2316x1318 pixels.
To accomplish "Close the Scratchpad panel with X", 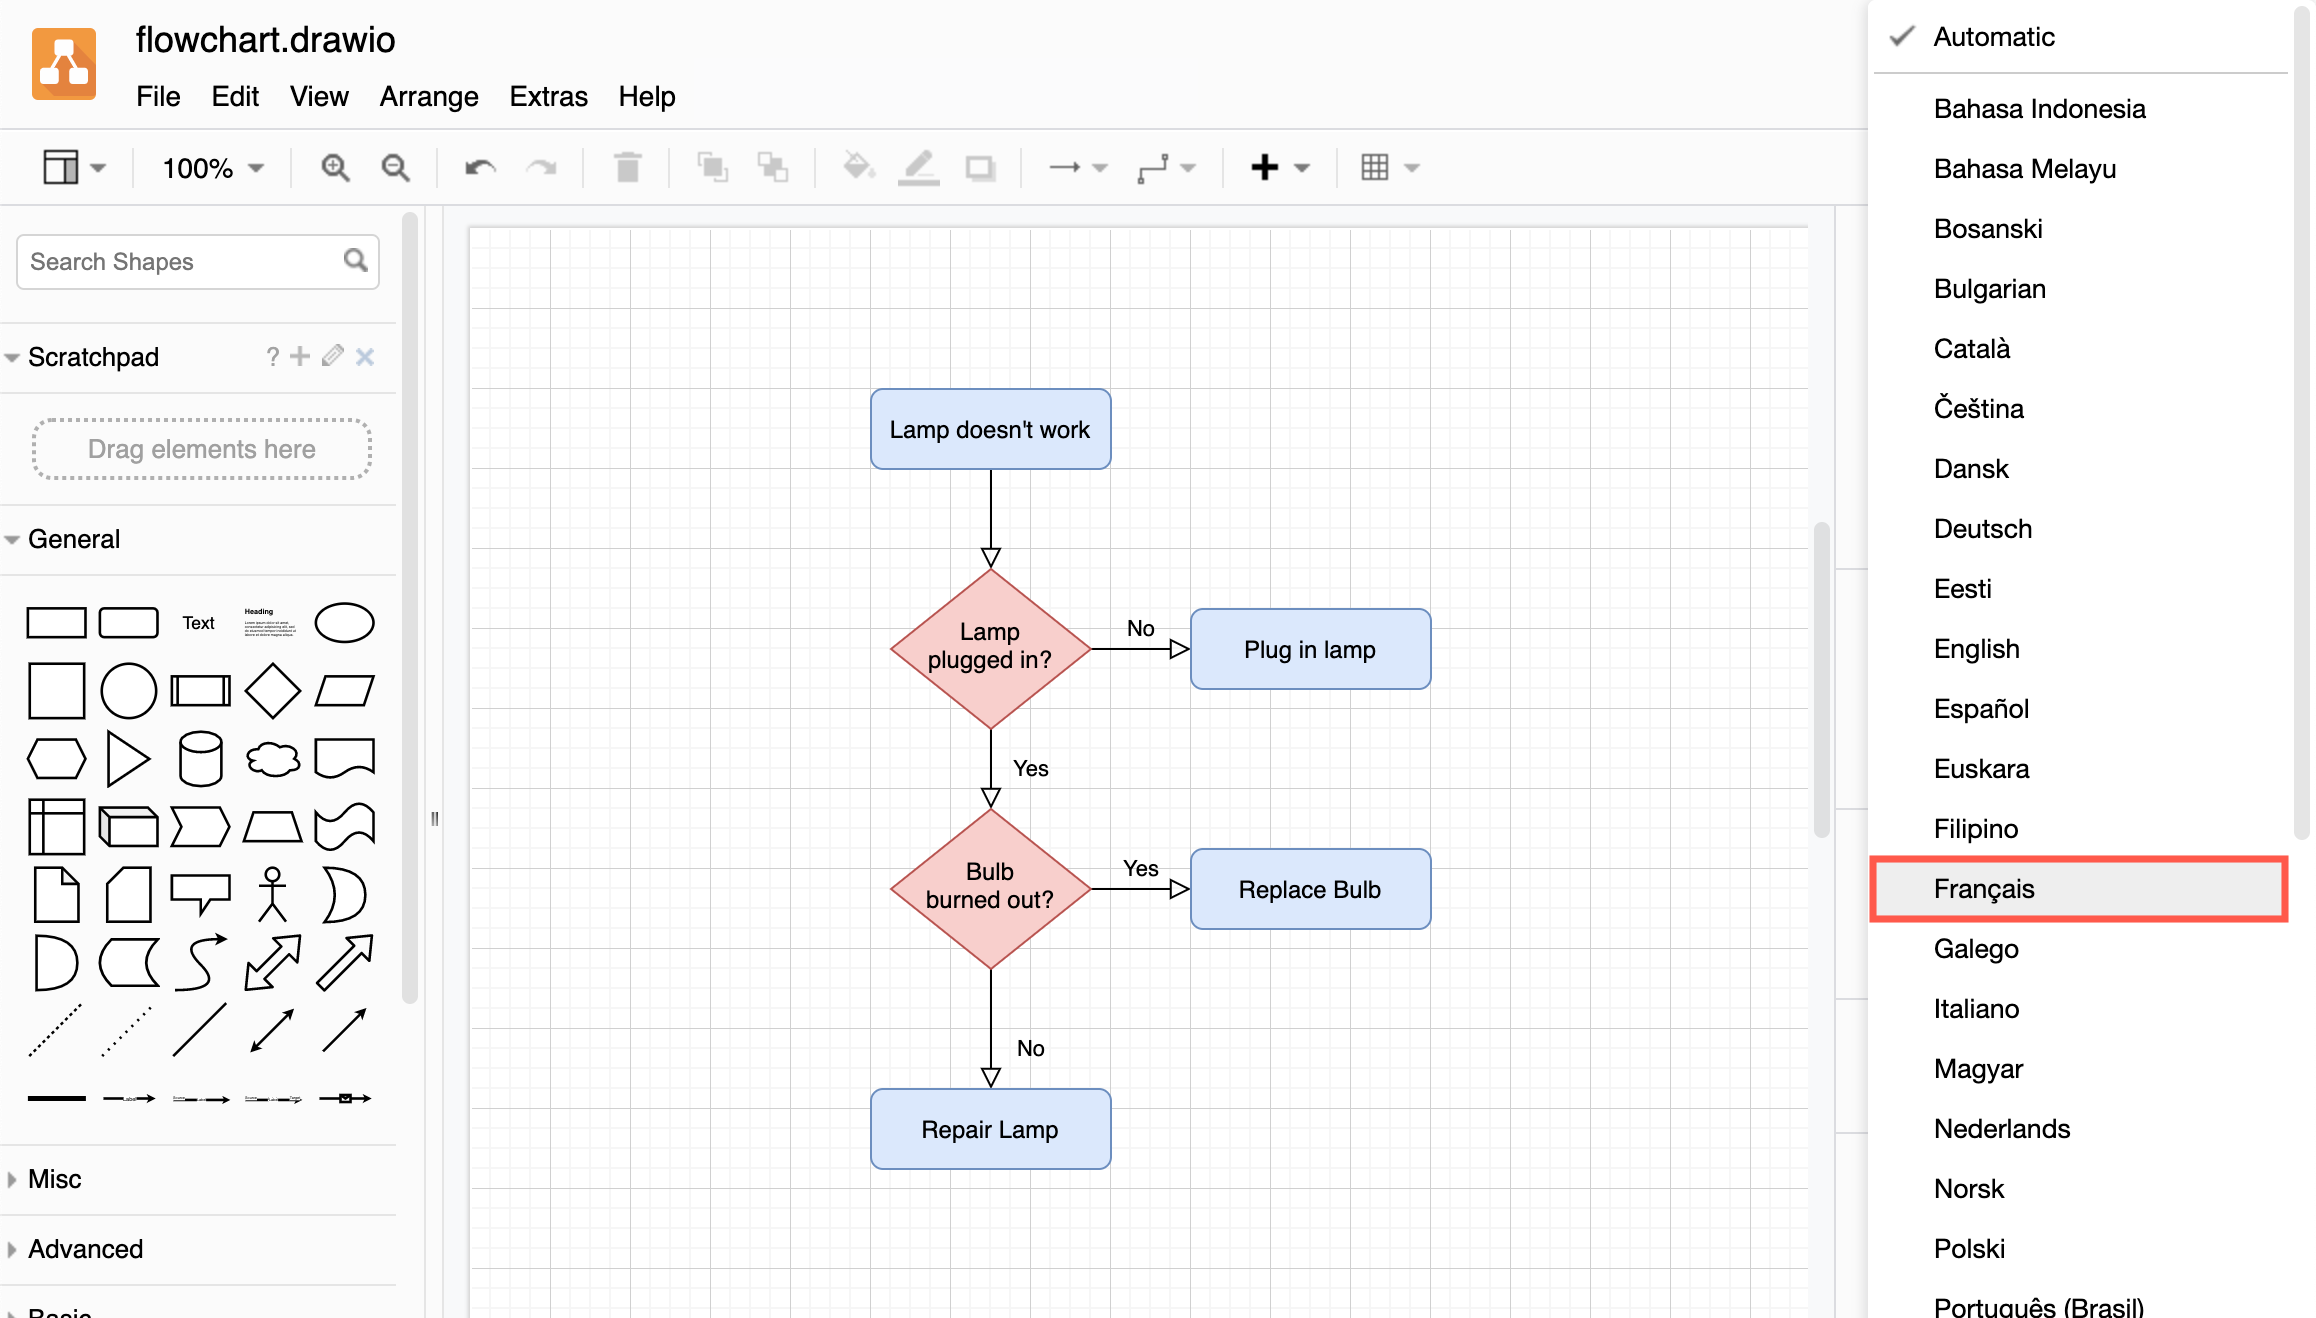I will [x=365, y=356].
